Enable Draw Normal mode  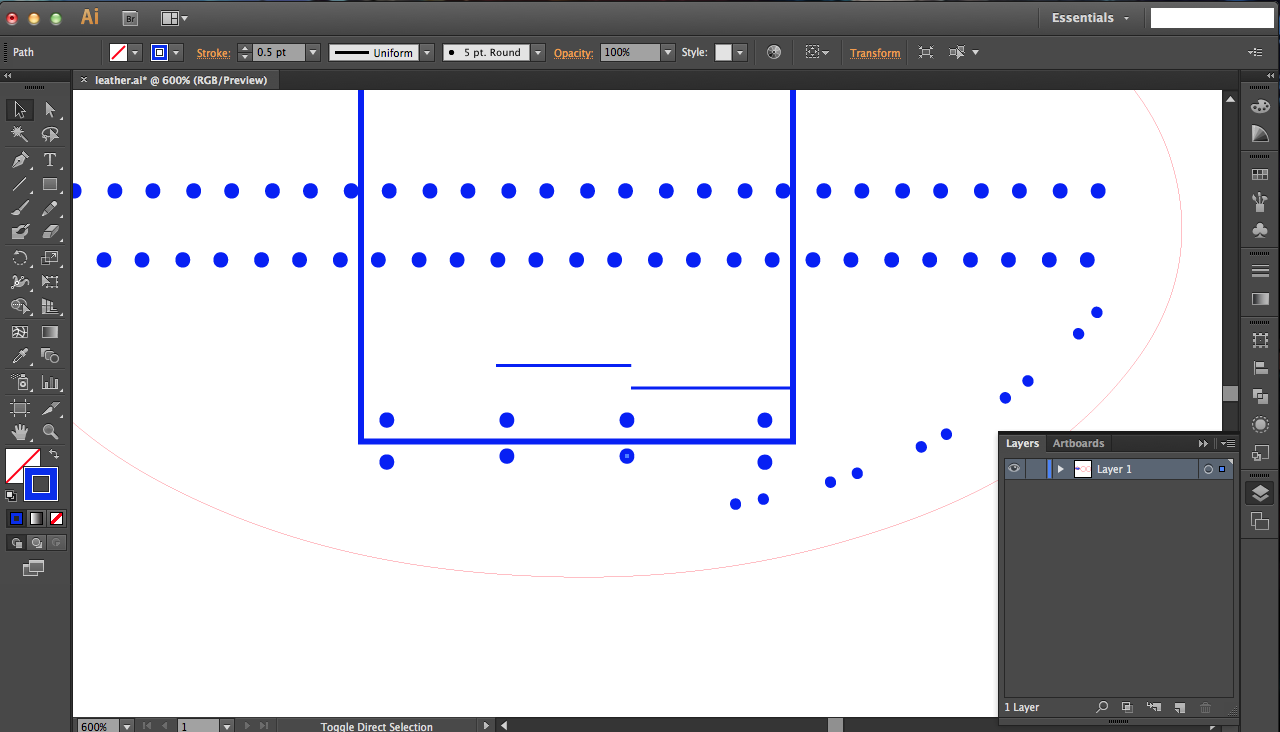[16, 543]
